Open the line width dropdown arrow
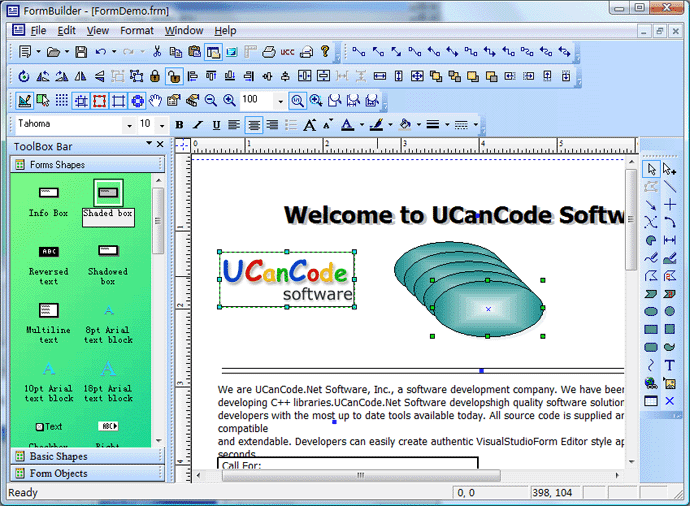The height and width of the screenshot is (506, 690). pos(447,125)
